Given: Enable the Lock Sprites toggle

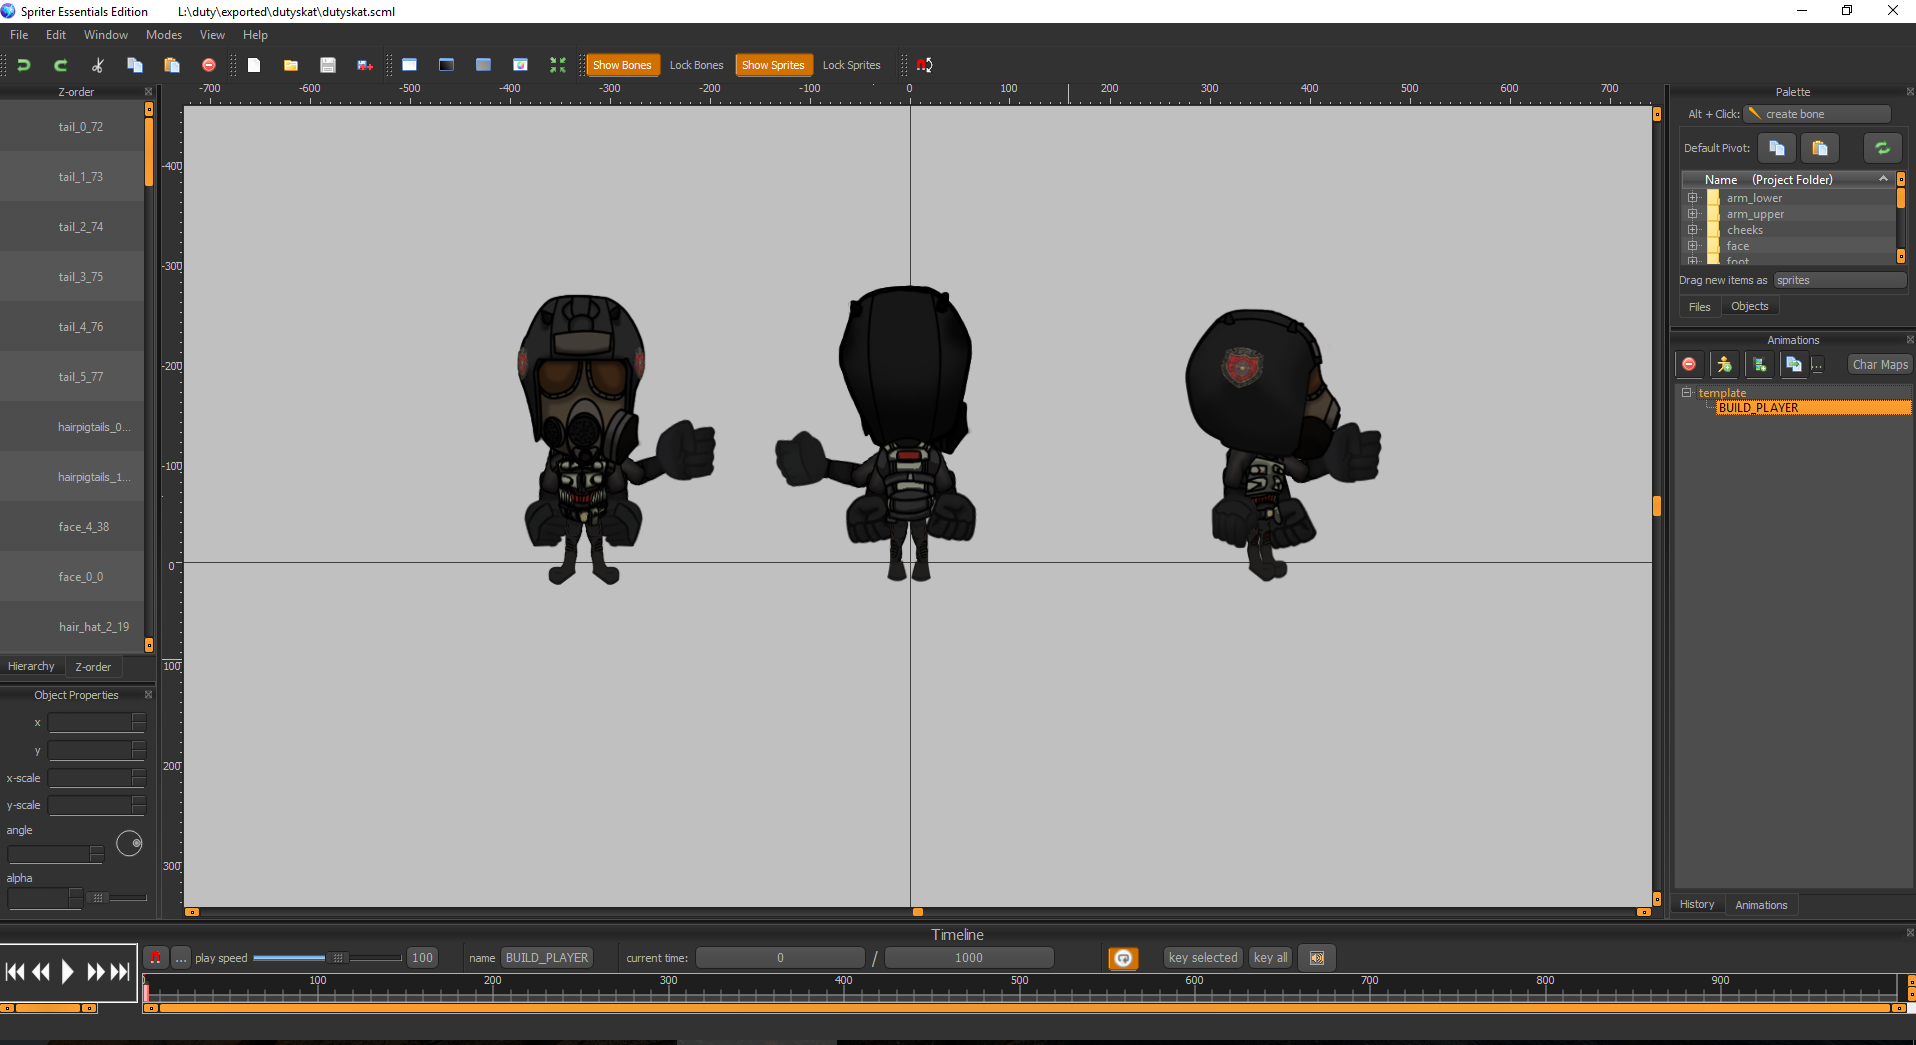Looking at the screenshot, I should [x=851, y=65].
